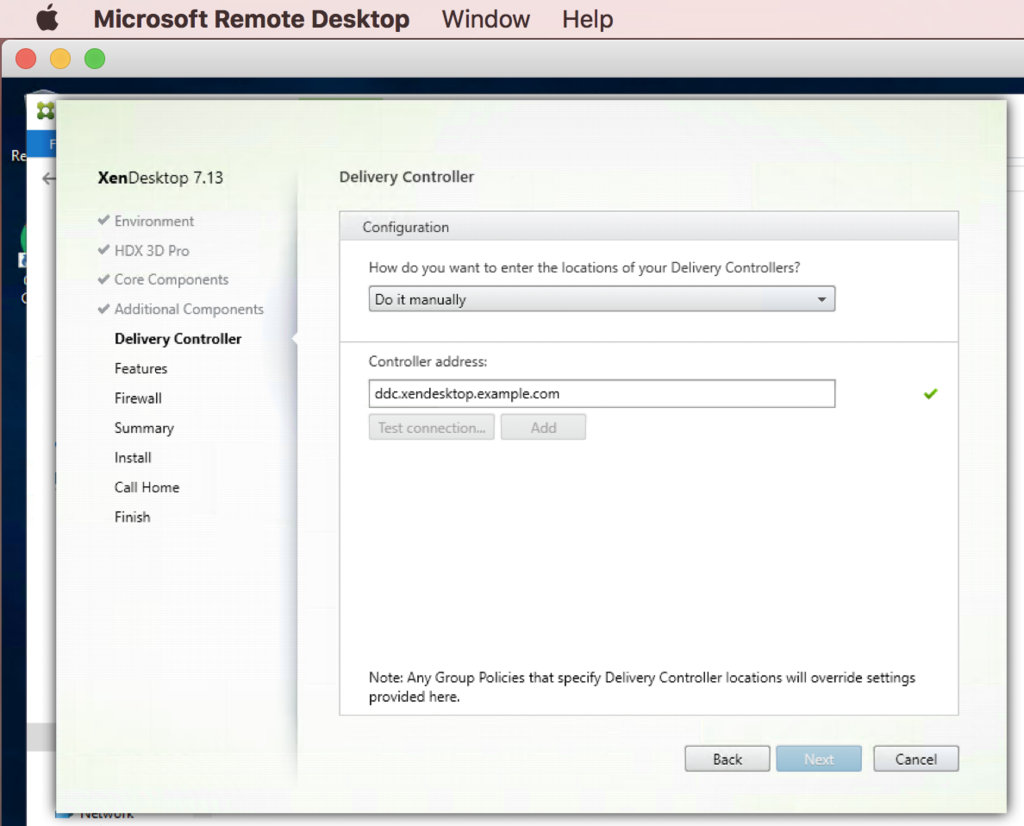1024x826 pixels.
Task: Open the Delivery Controller location dropdown
Action: (x=601, y=299)
